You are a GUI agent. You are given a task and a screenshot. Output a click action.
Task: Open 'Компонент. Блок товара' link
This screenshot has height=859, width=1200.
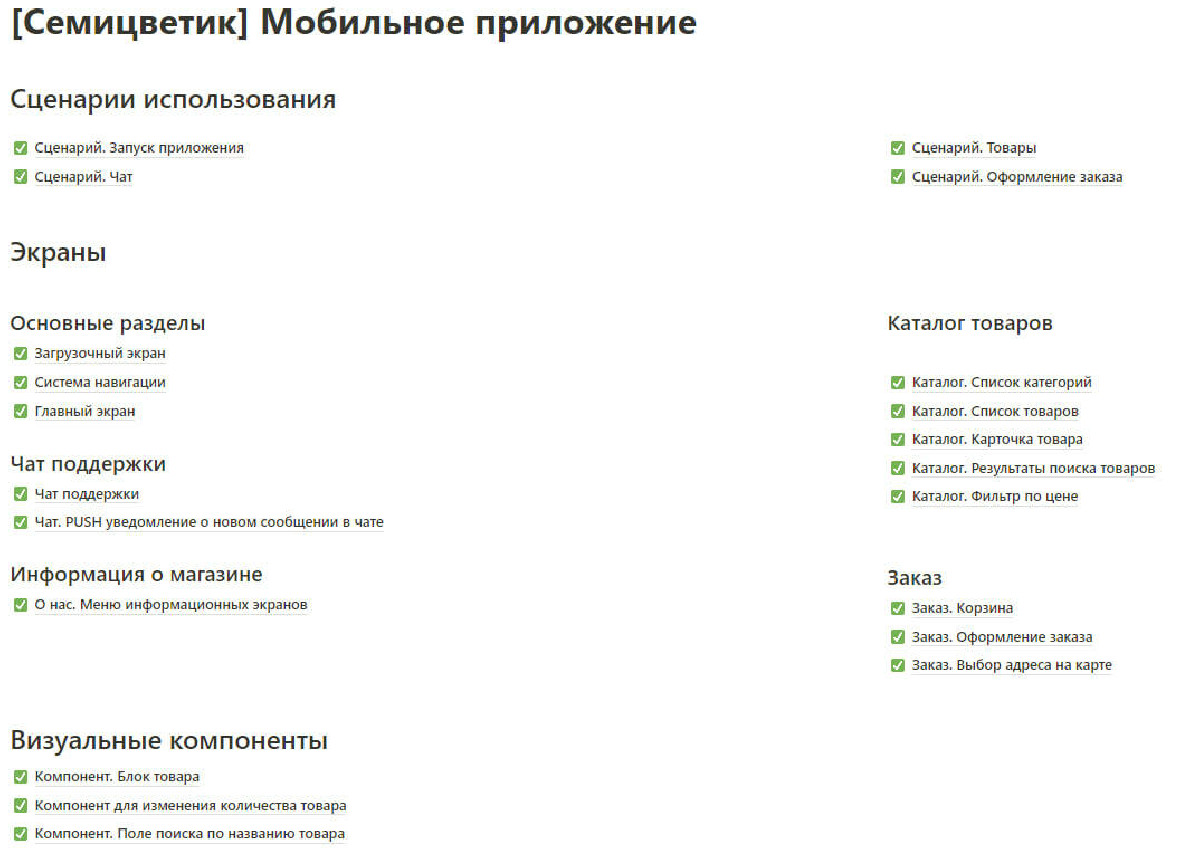(x=117, y=777)
